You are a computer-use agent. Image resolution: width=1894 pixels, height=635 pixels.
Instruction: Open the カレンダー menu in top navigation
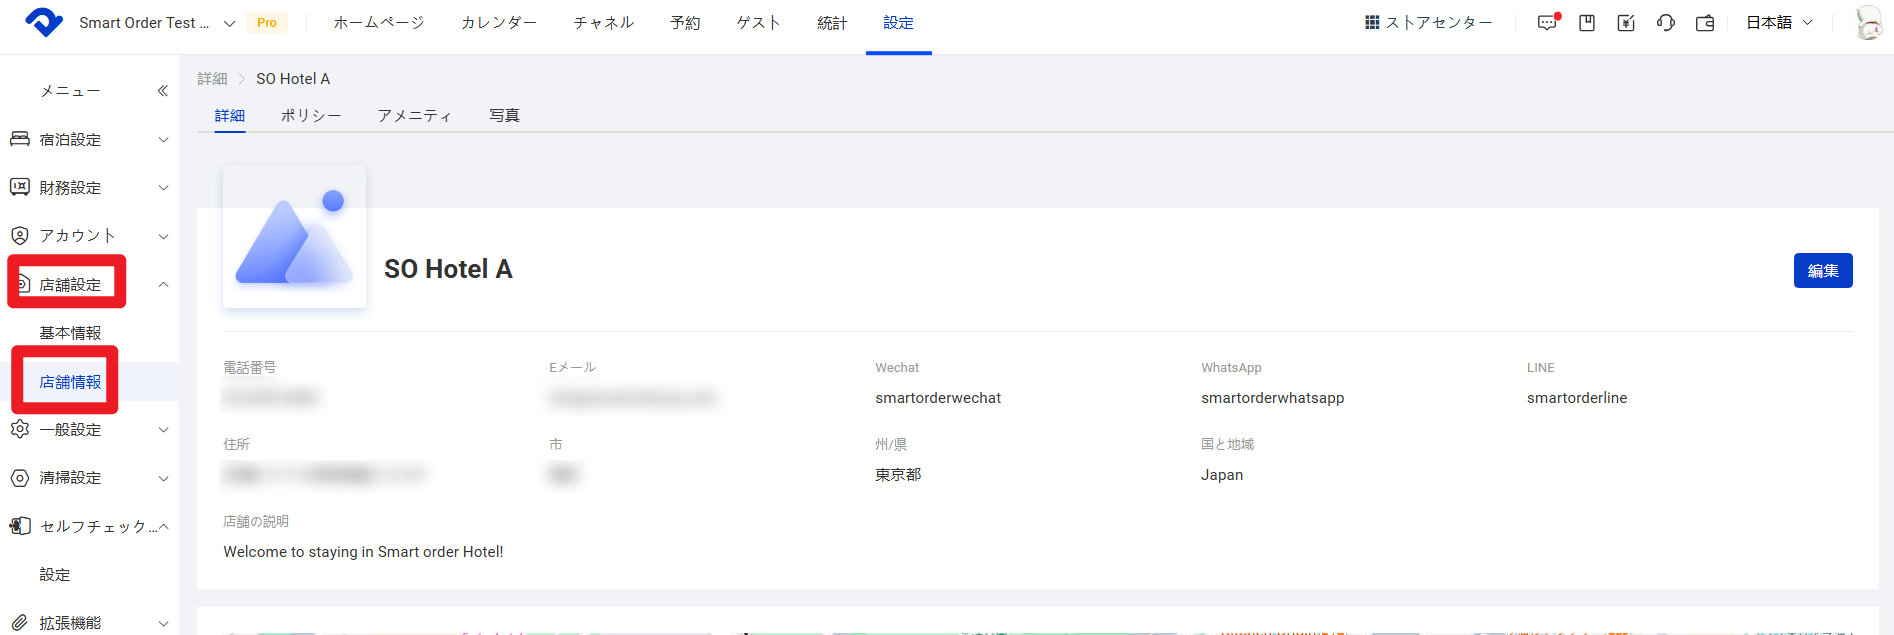(x=498, y=23)
